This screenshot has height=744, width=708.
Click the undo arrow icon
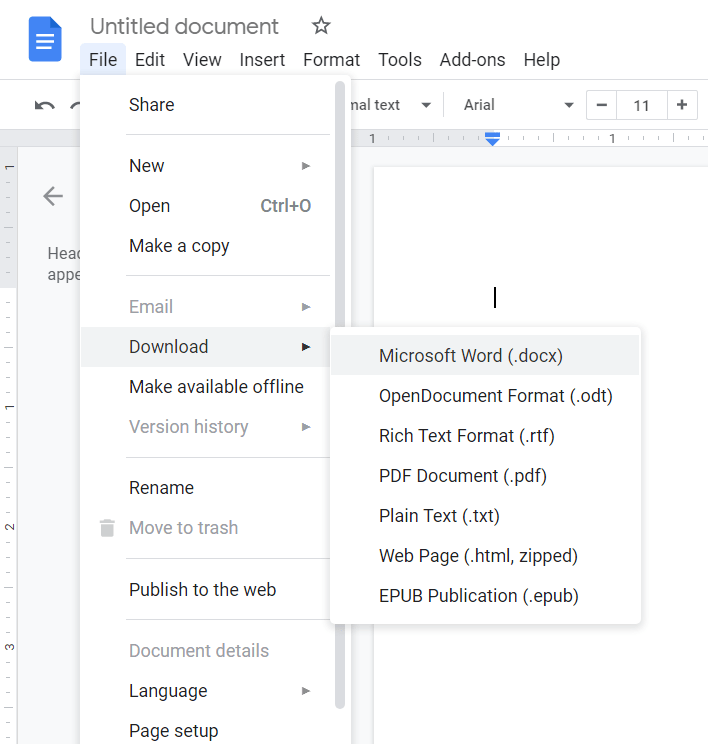[x=45, y=105]
